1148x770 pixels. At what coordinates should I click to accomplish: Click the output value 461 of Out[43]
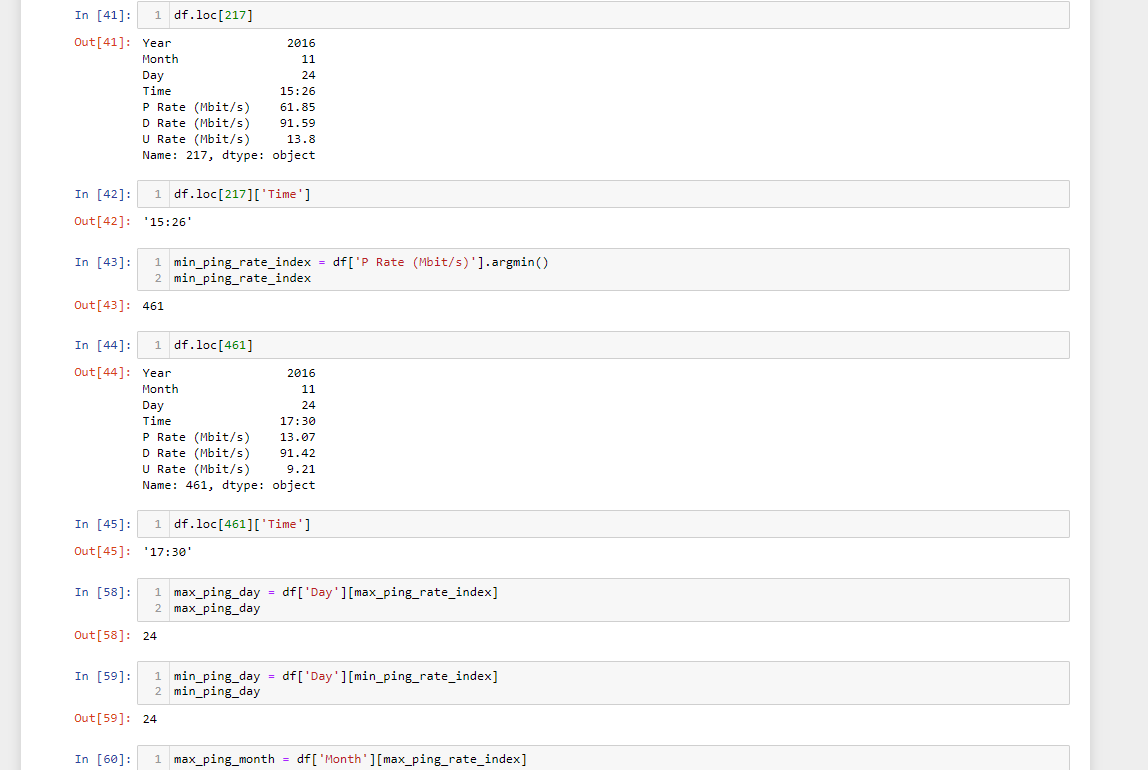[153, 306]
